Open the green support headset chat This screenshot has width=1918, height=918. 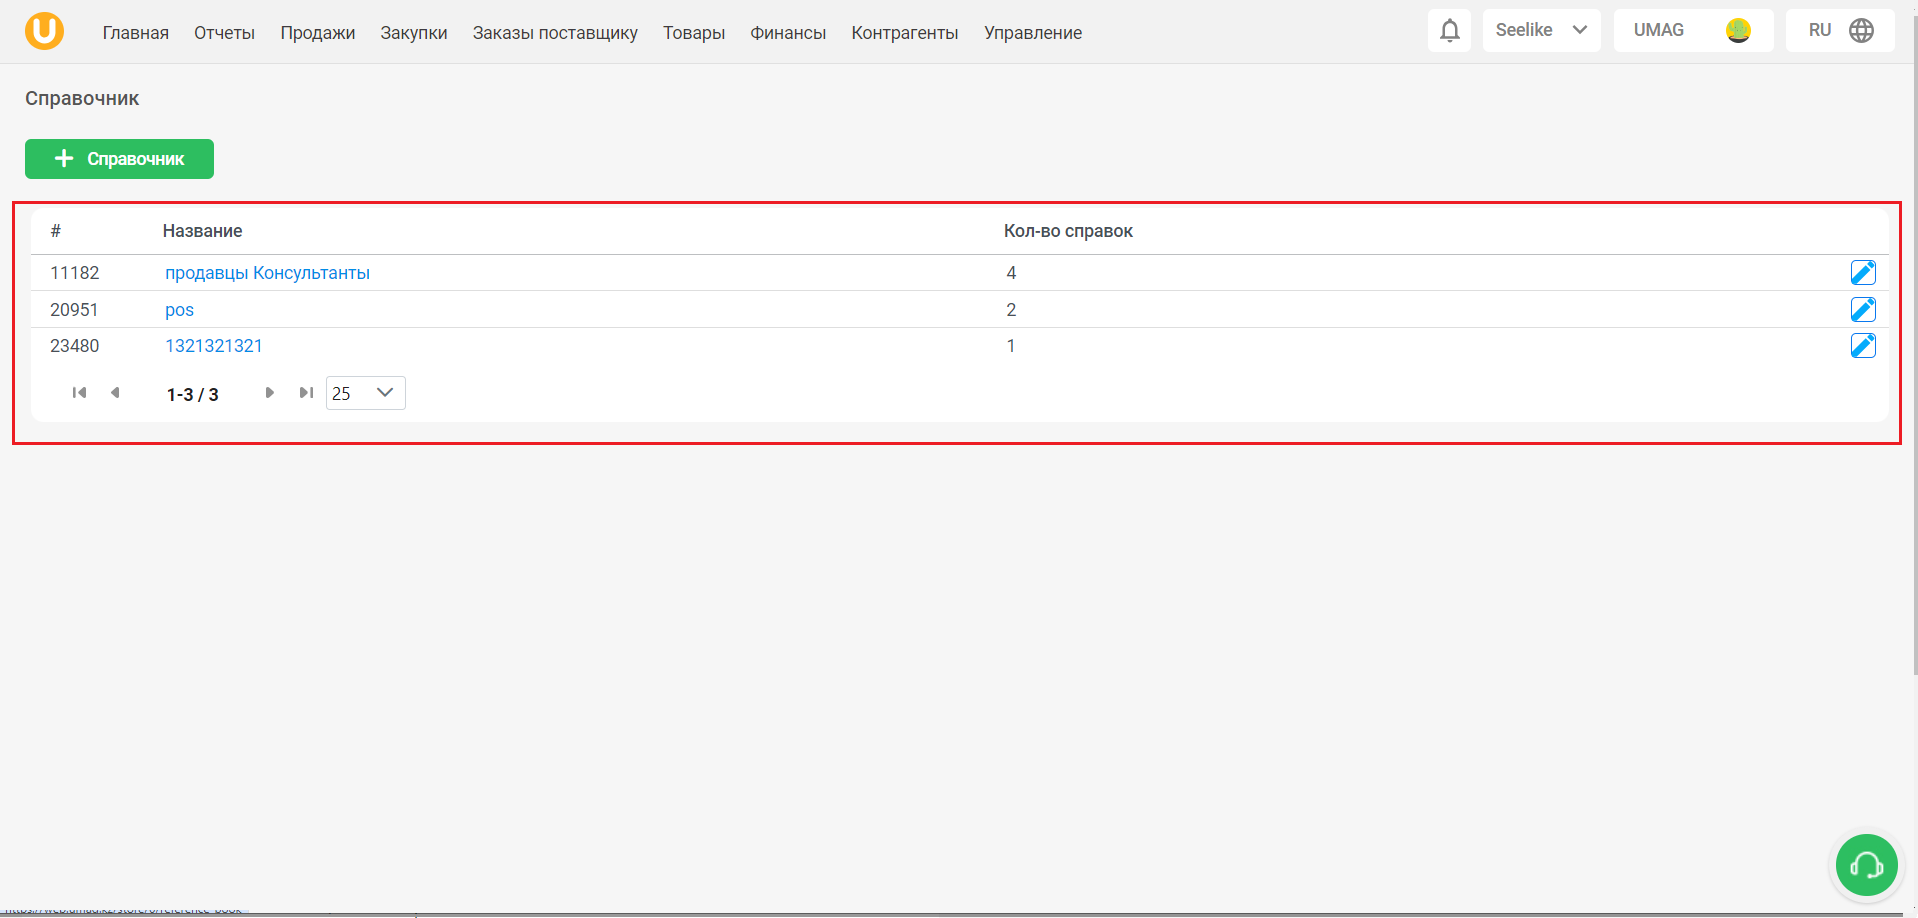[x=1866, y=865]
